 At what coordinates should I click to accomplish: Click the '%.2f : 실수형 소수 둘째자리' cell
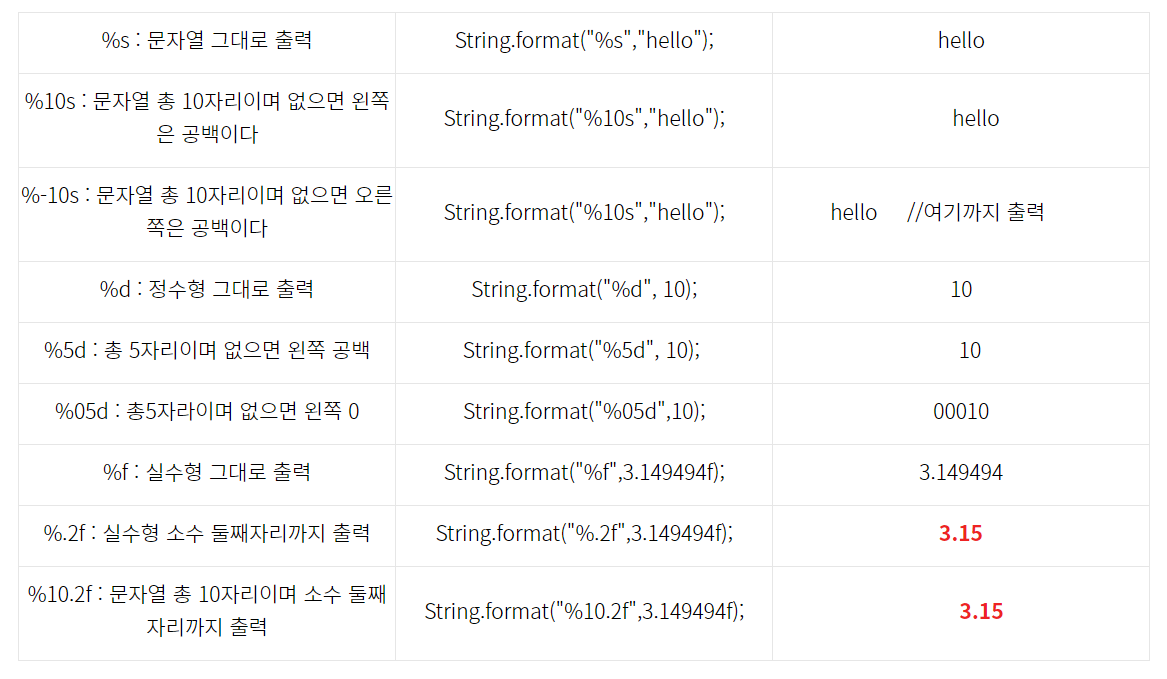[x=207, y=533]
